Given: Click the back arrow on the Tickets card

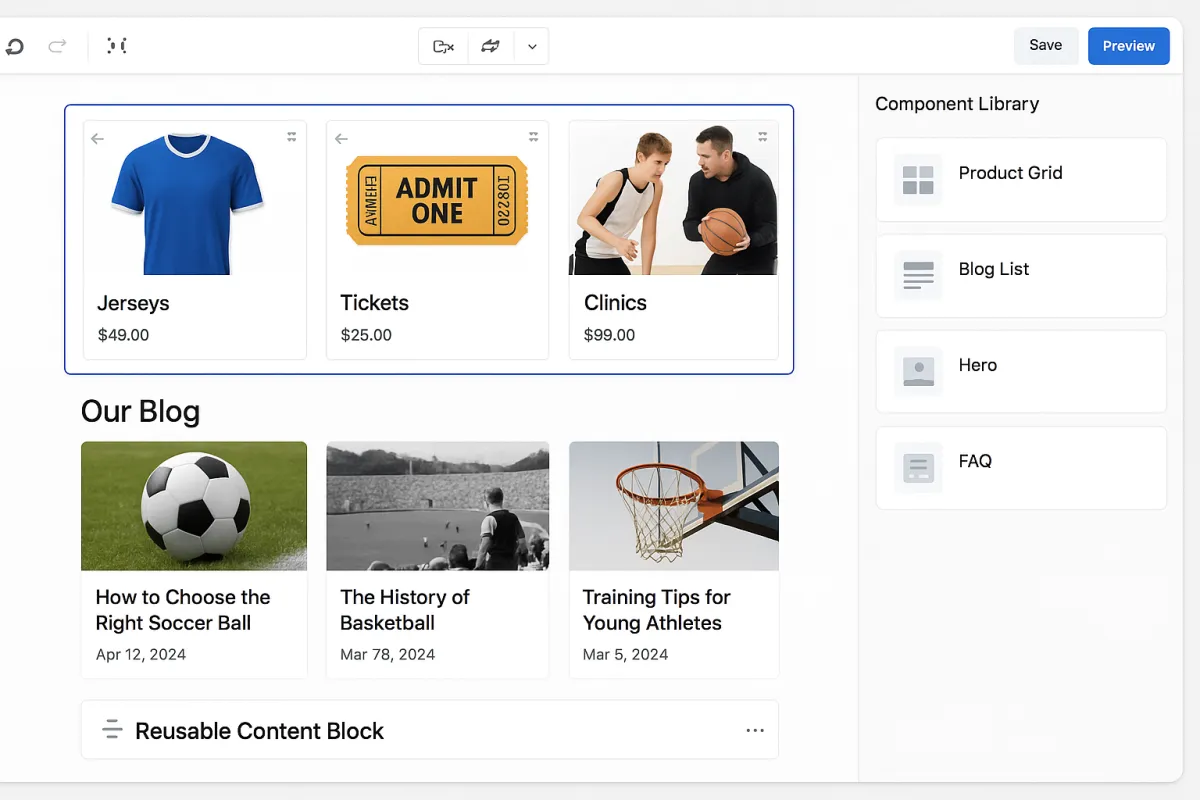Looking at the screenshot, I should point(341,139).
